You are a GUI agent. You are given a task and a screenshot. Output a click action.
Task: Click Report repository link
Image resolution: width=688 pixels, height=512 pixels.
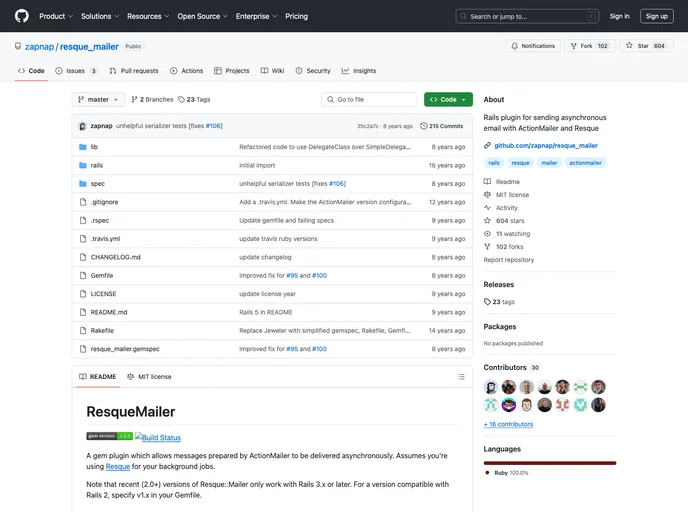coord(509,260)
